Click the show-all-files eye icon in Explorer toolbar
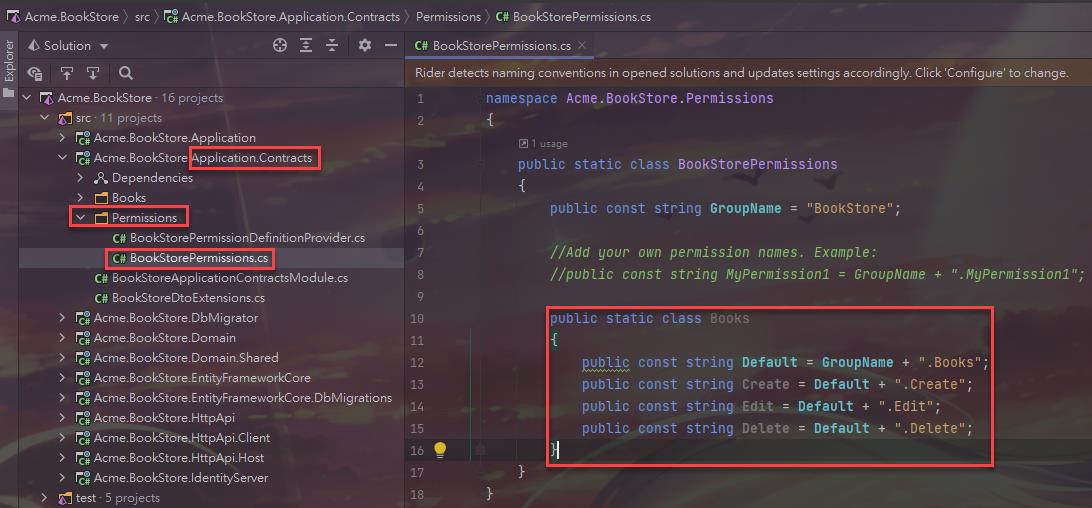Screen dimensions: 1092x508 point(35,73)
